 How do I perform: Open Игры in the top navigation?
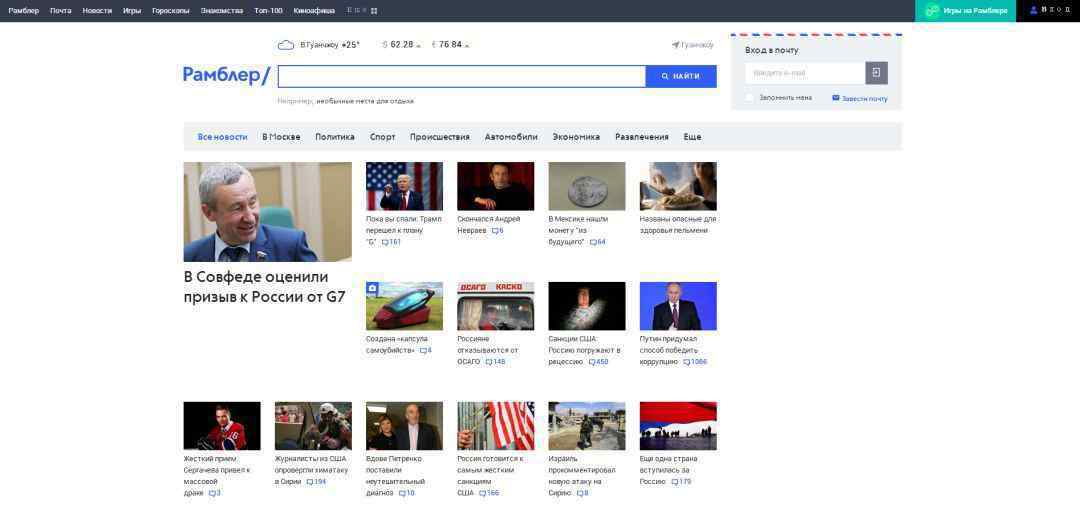pos(132,11)
